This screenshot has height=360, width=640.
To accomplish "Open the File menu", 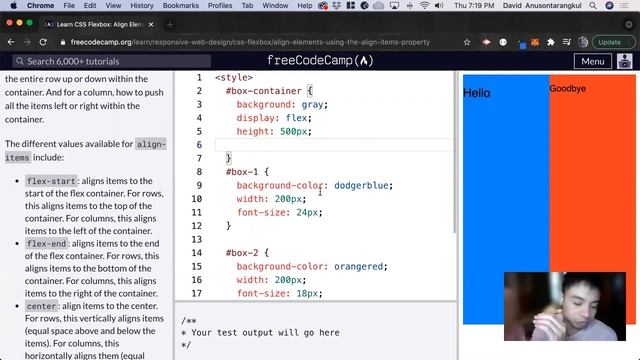I will (69, 5).
